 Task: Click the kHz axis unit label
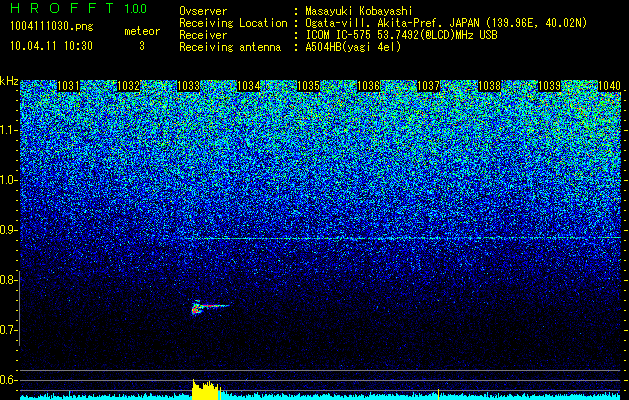point(9,81)
